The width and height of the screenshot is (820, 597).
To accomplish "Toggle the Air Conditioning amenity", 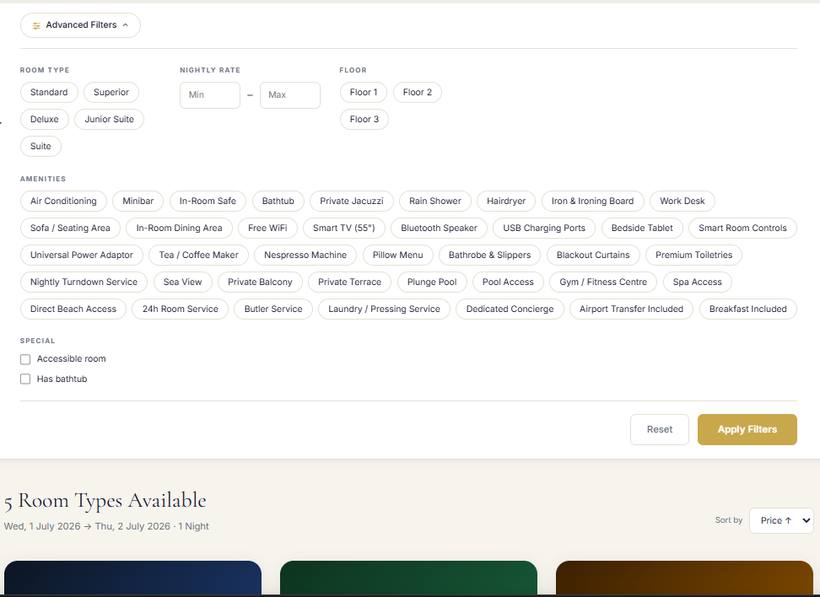I will [x=63, y=201].
